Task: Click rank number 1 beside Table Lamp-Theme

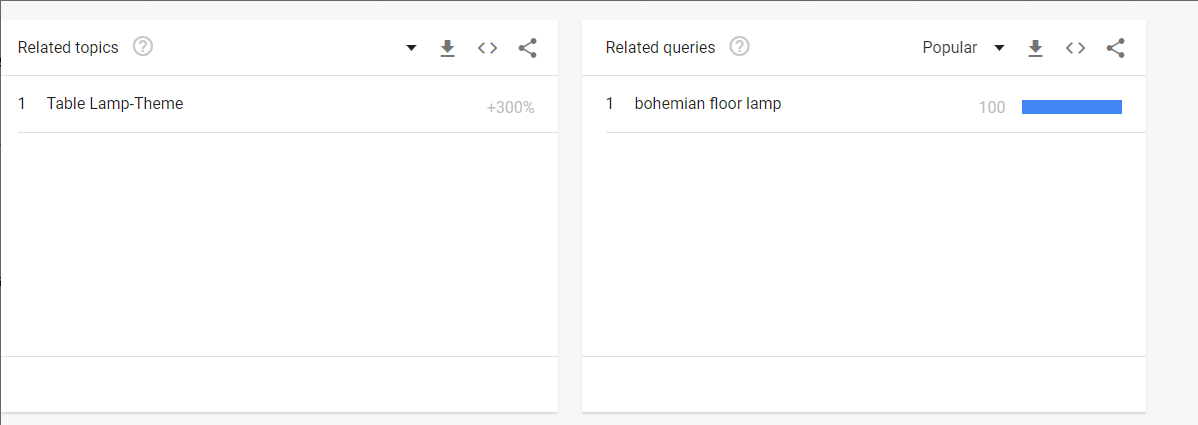Action: click(x=22, y=104)
